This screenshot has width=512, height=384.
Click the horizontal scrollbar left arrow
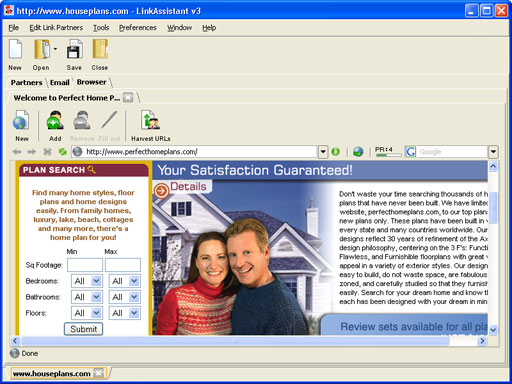15,341
